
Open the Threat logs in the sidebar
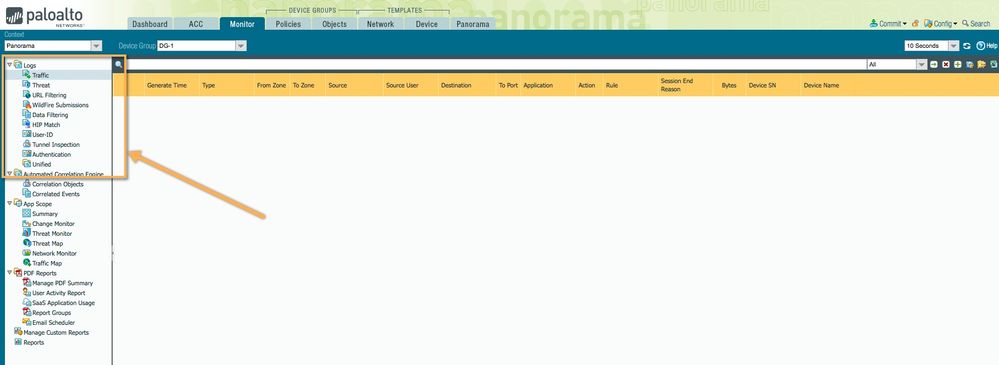coord(41,85)
